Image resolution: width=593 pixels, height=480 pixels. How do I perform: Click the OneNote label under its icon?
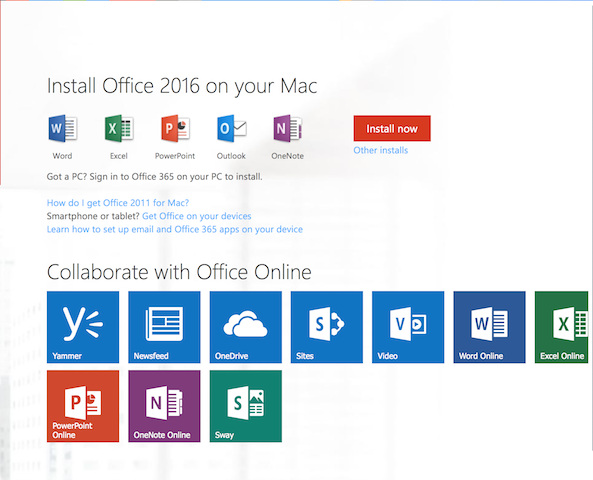coord(287,156)
